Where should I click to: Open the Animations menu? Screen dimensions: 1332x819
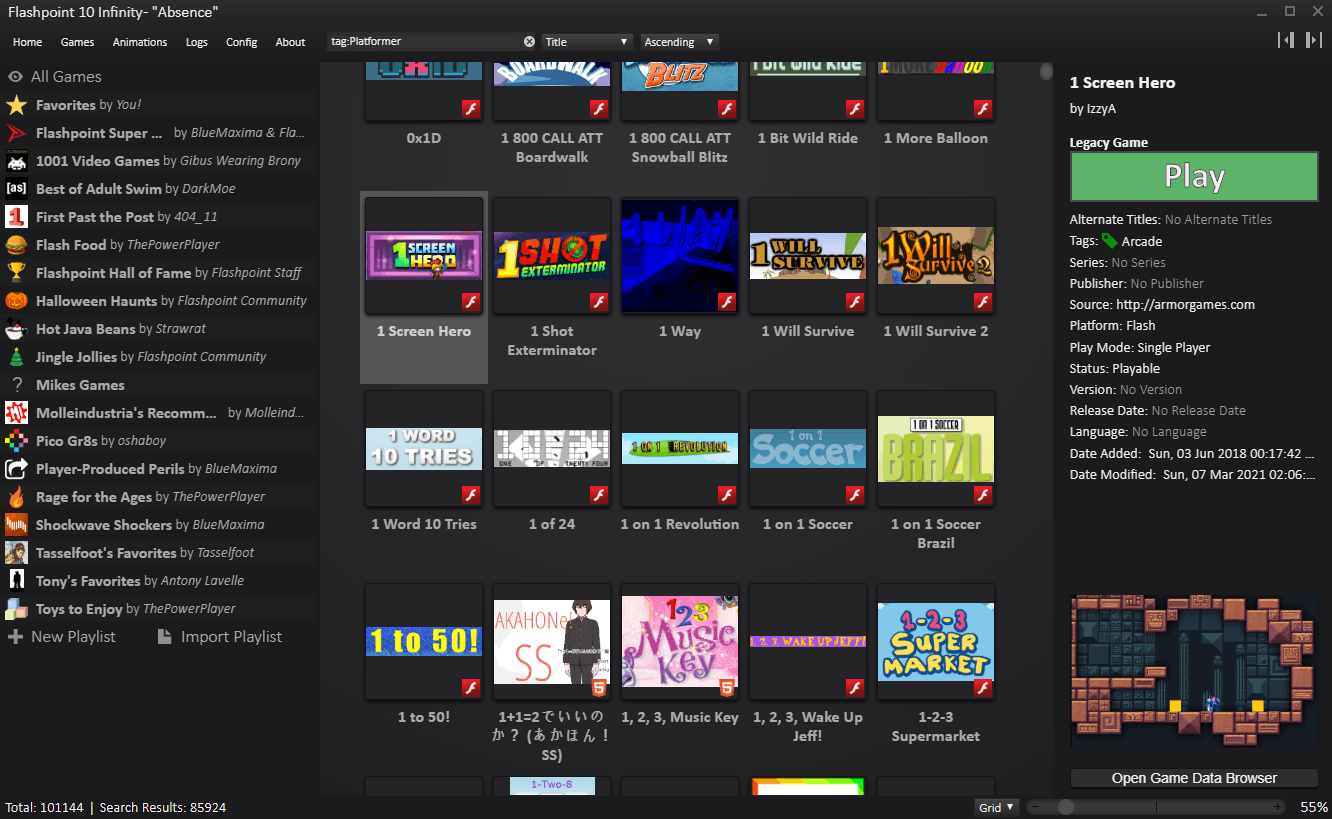tap(140, 42)
